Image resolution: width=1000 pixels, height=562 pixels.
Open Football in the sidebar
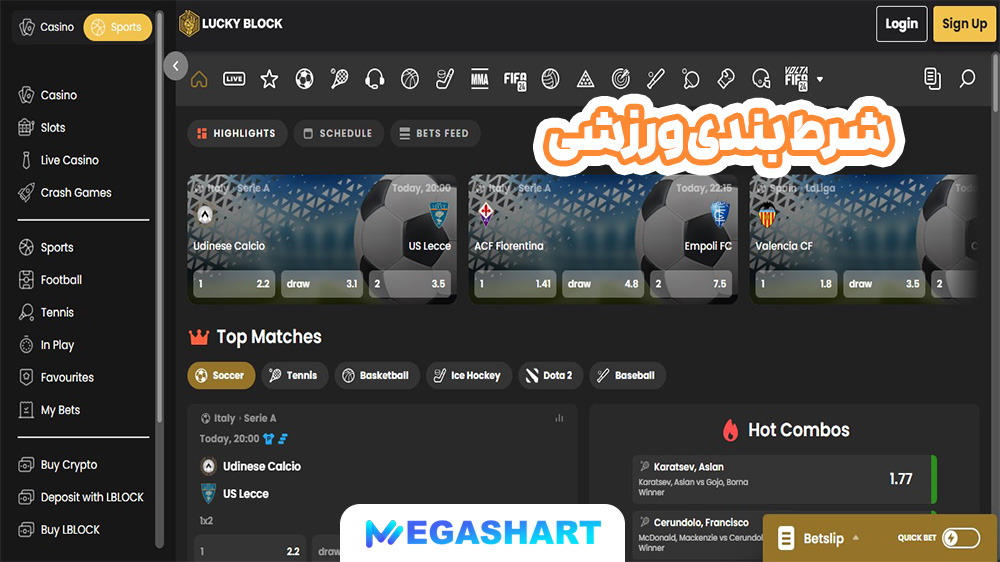click(x=51, y=279)
